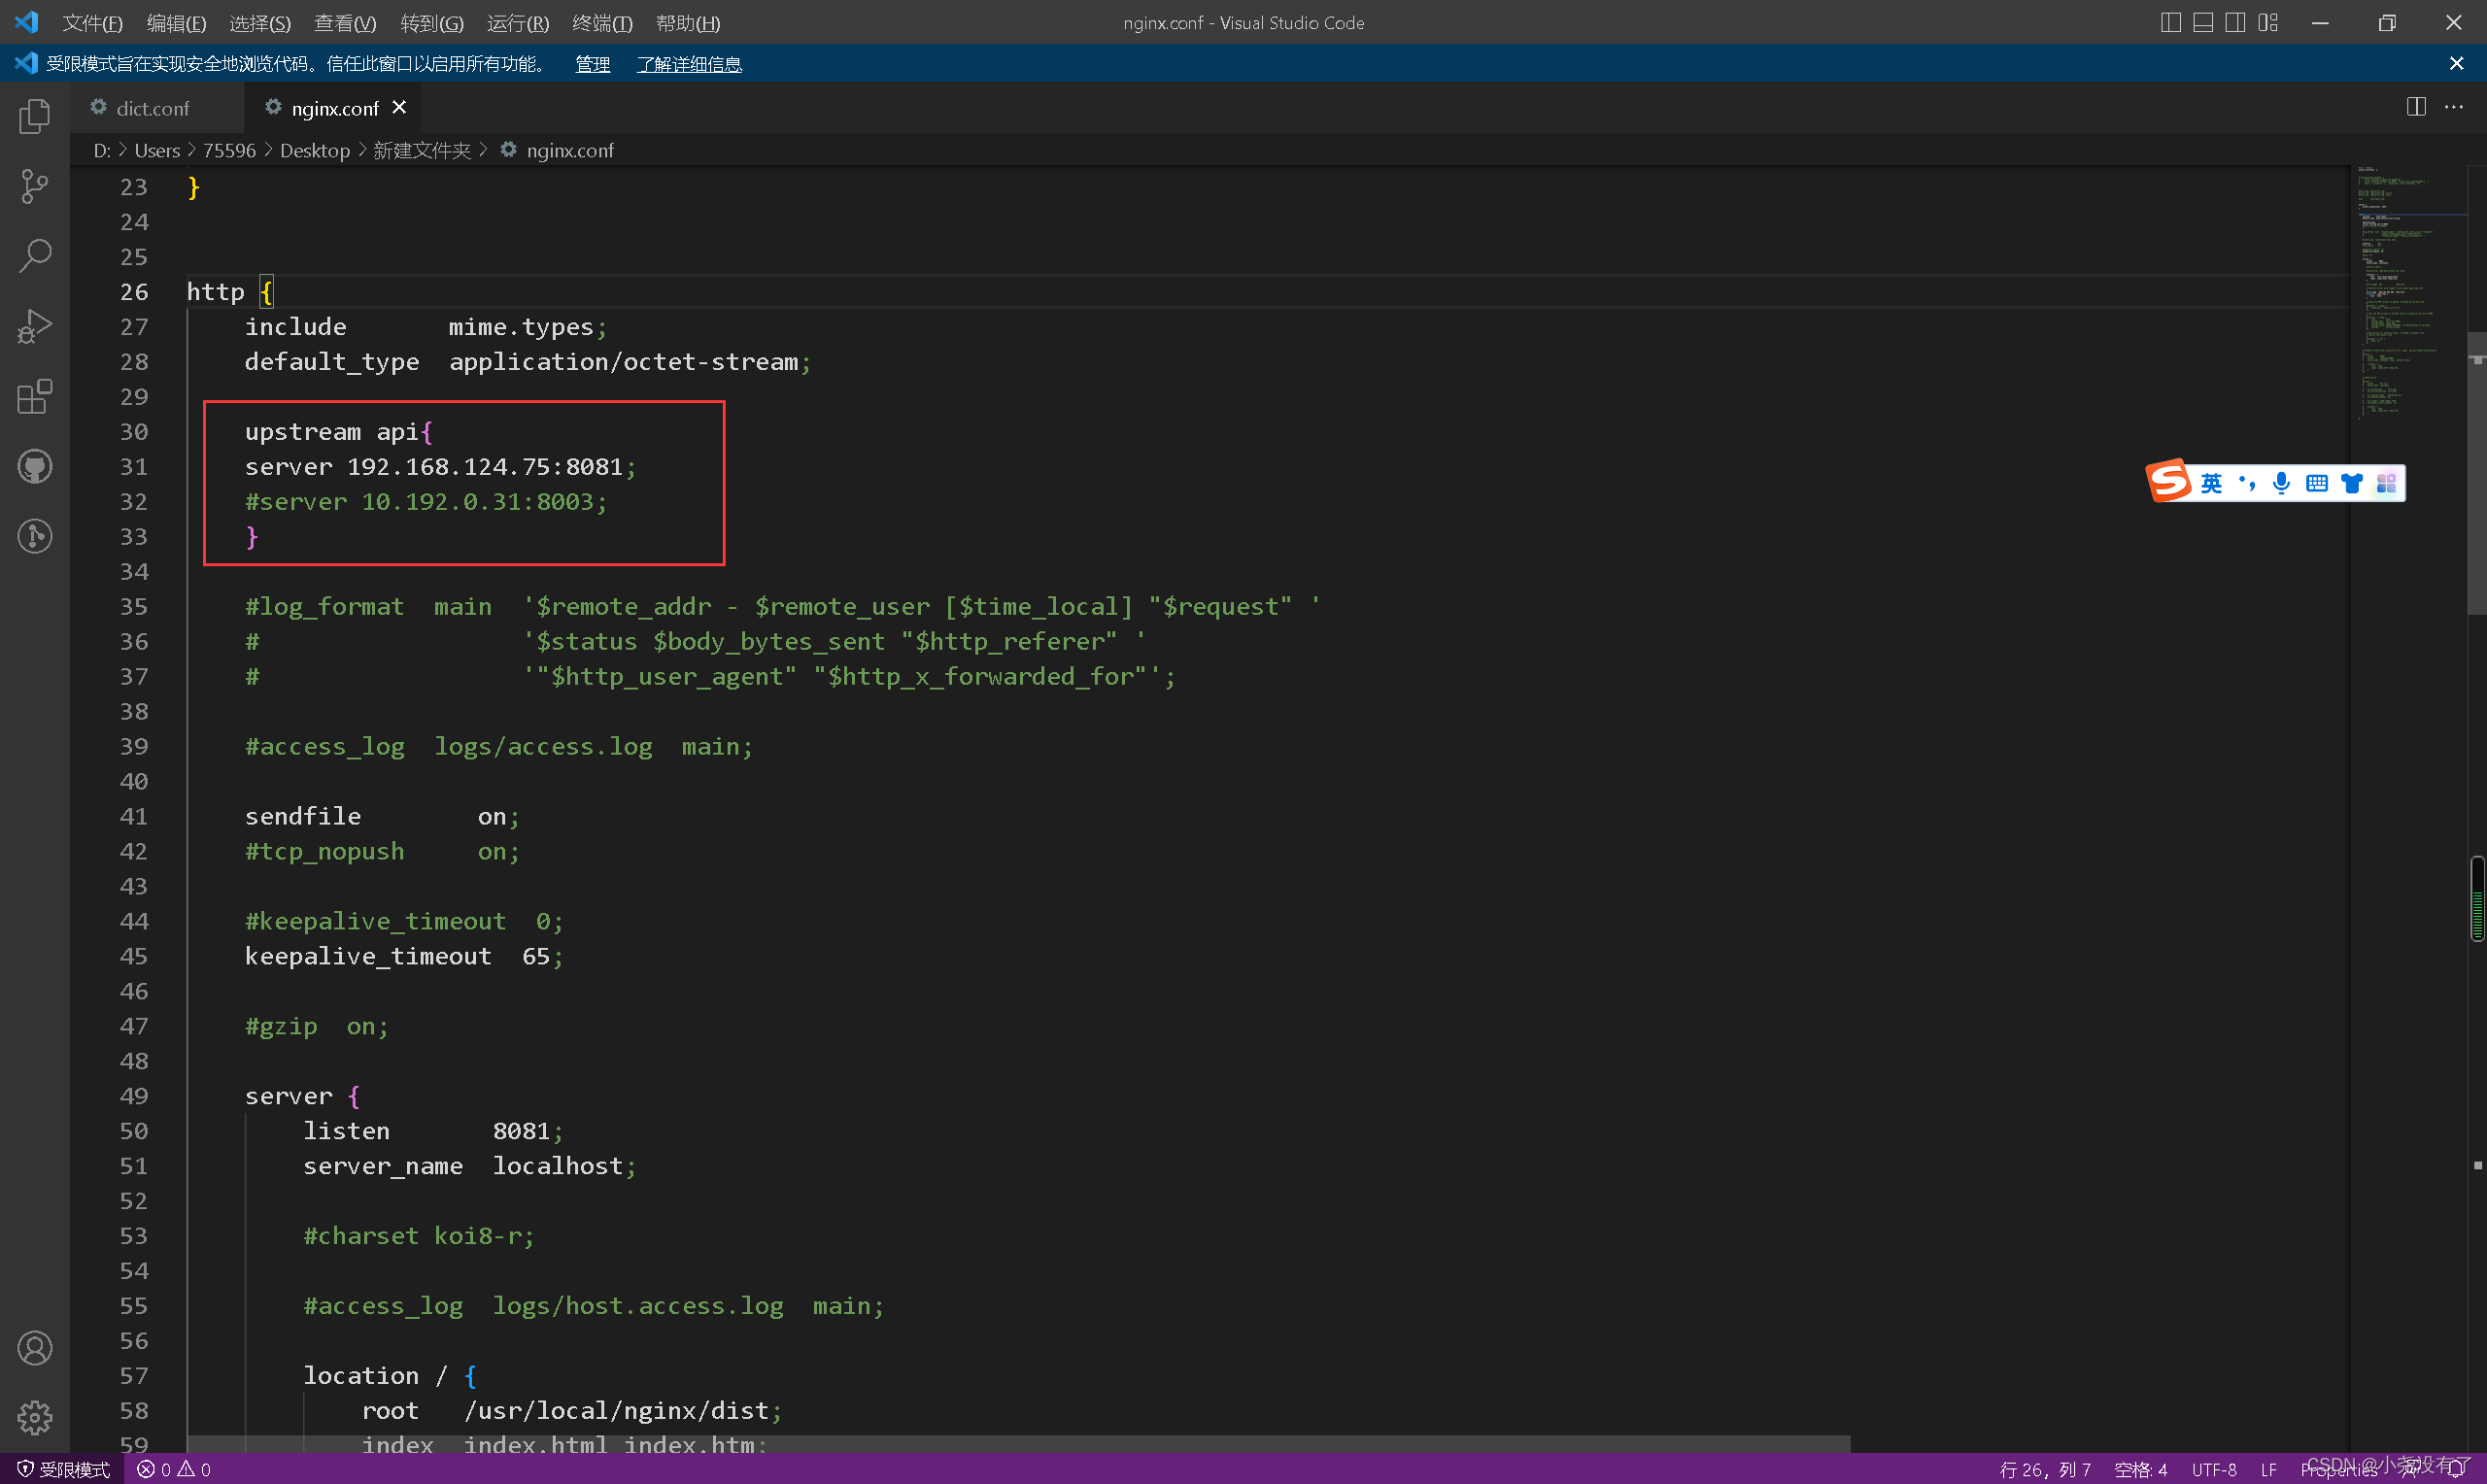The image size is (2487, 1484).
Task: Toggle the secondary side bar layout control
Action: point(2236,22)
